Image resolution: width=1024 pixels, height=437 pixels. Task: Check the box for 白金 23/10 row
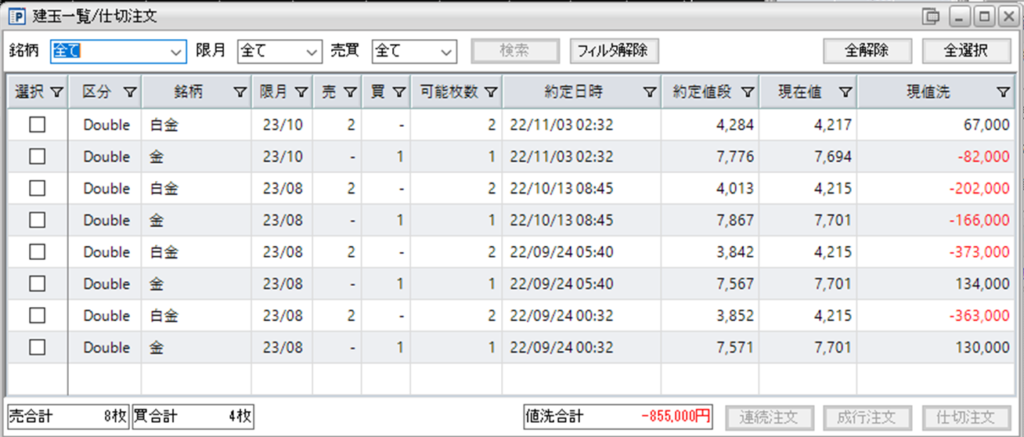[x=37, y=125]
